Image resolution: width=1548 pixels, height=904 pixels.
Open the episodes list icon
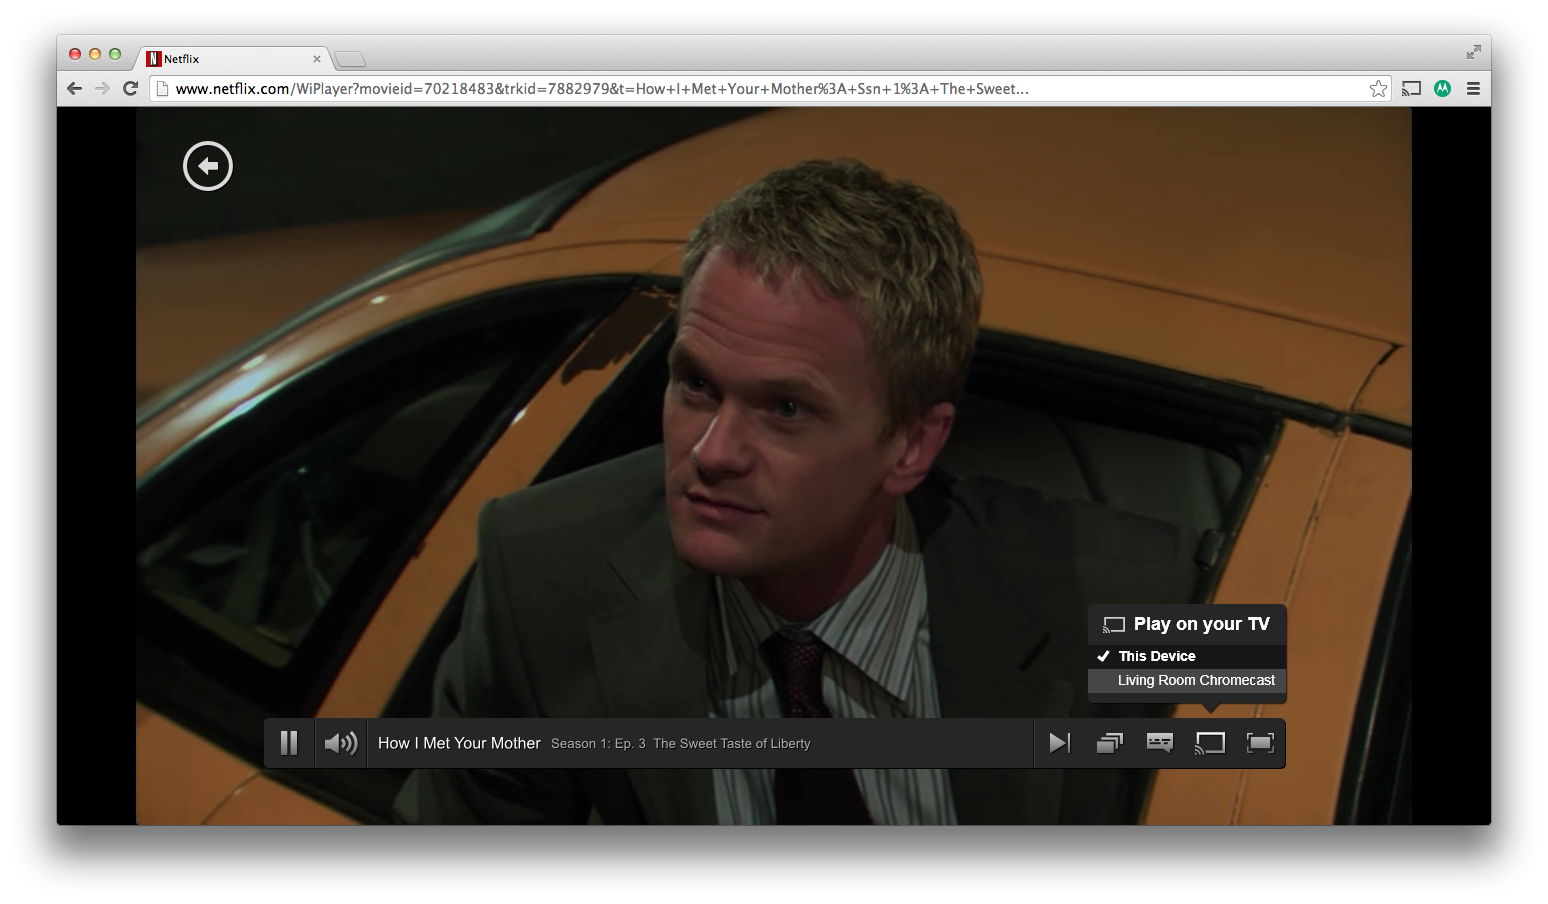[1110, 743]
